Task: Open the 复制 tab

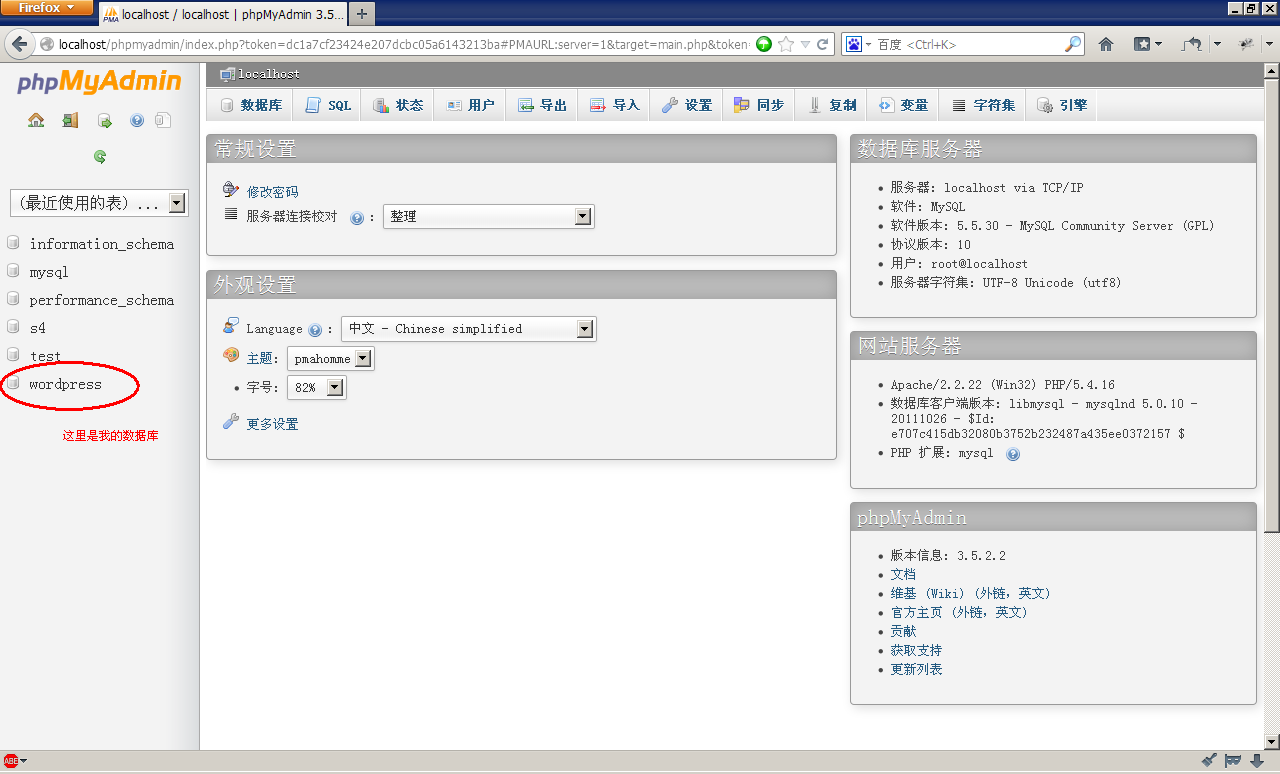Action: 832,105
